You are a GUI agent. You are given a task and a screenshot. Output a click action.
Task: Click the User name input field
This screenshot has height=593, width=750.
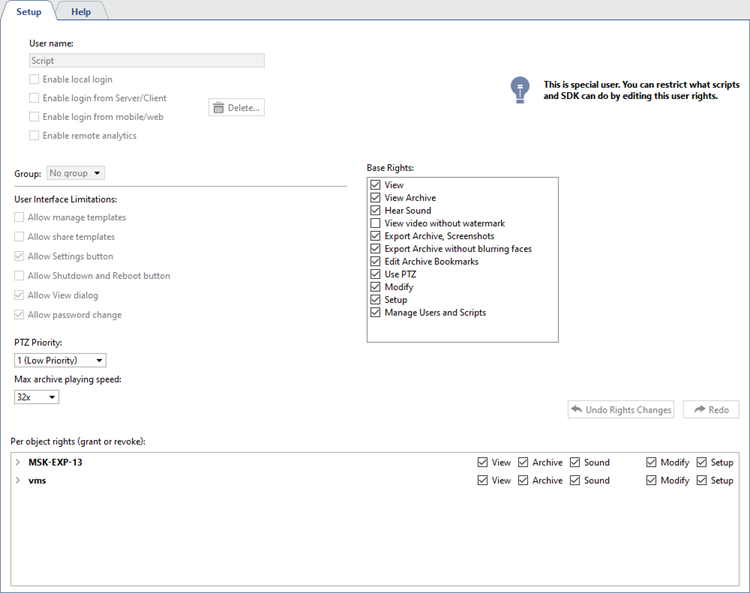coord(147,60)
